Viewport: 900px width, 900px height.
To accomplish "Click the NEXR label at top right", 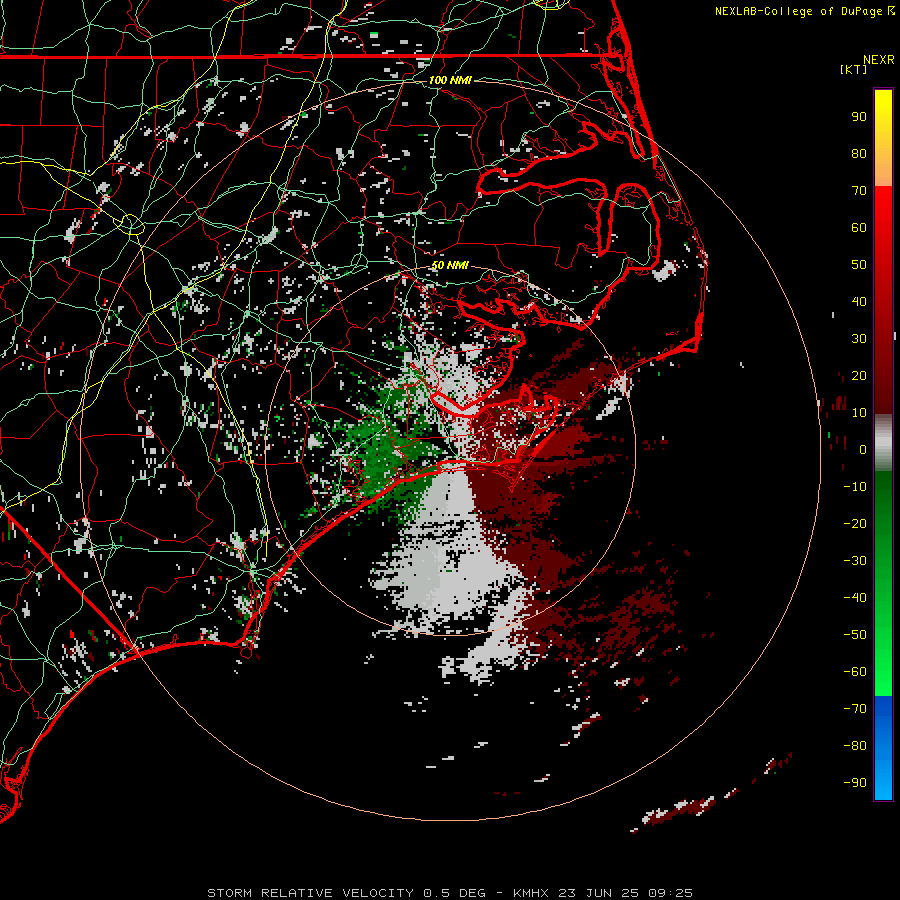I will pos(879,60).
